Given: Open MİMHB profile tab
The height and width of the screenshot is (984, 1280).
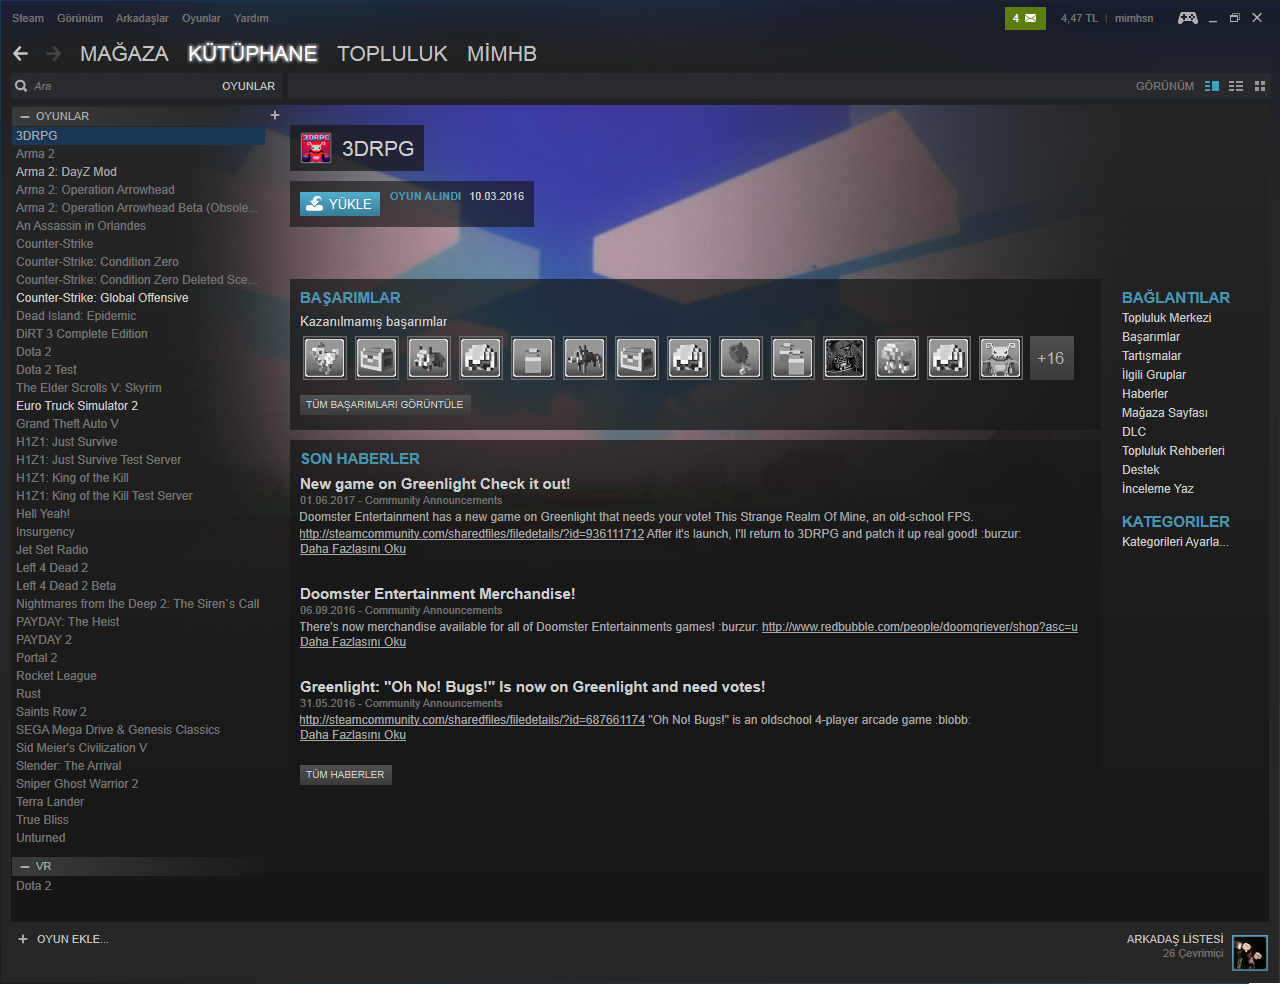Looking at the screenshot, I should [x=502, y=54].
